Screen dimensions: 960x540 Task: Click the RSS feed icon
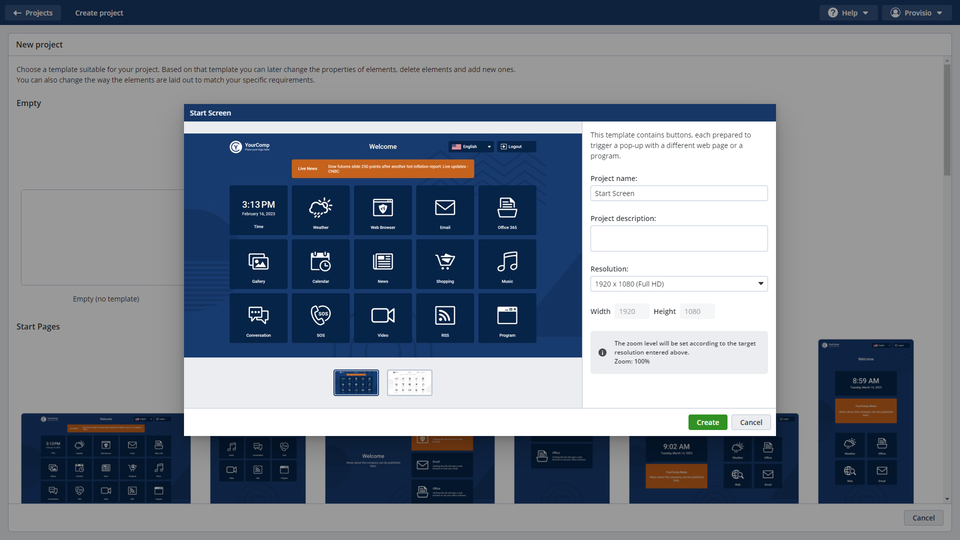point(445,315)
